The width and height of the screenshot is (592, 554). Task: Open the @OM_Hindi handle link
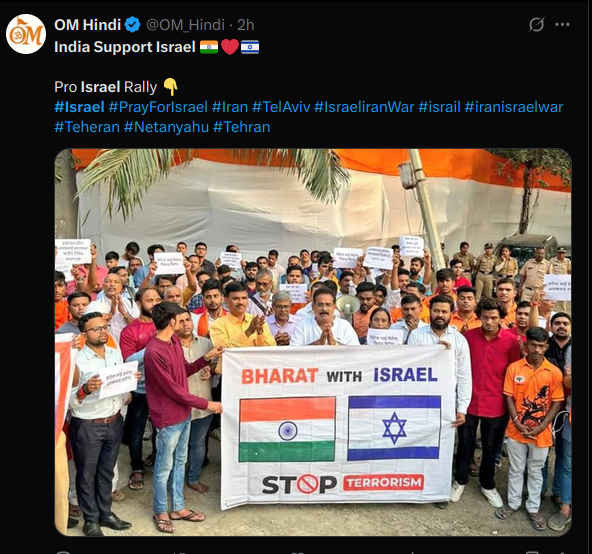click(185, 25)
